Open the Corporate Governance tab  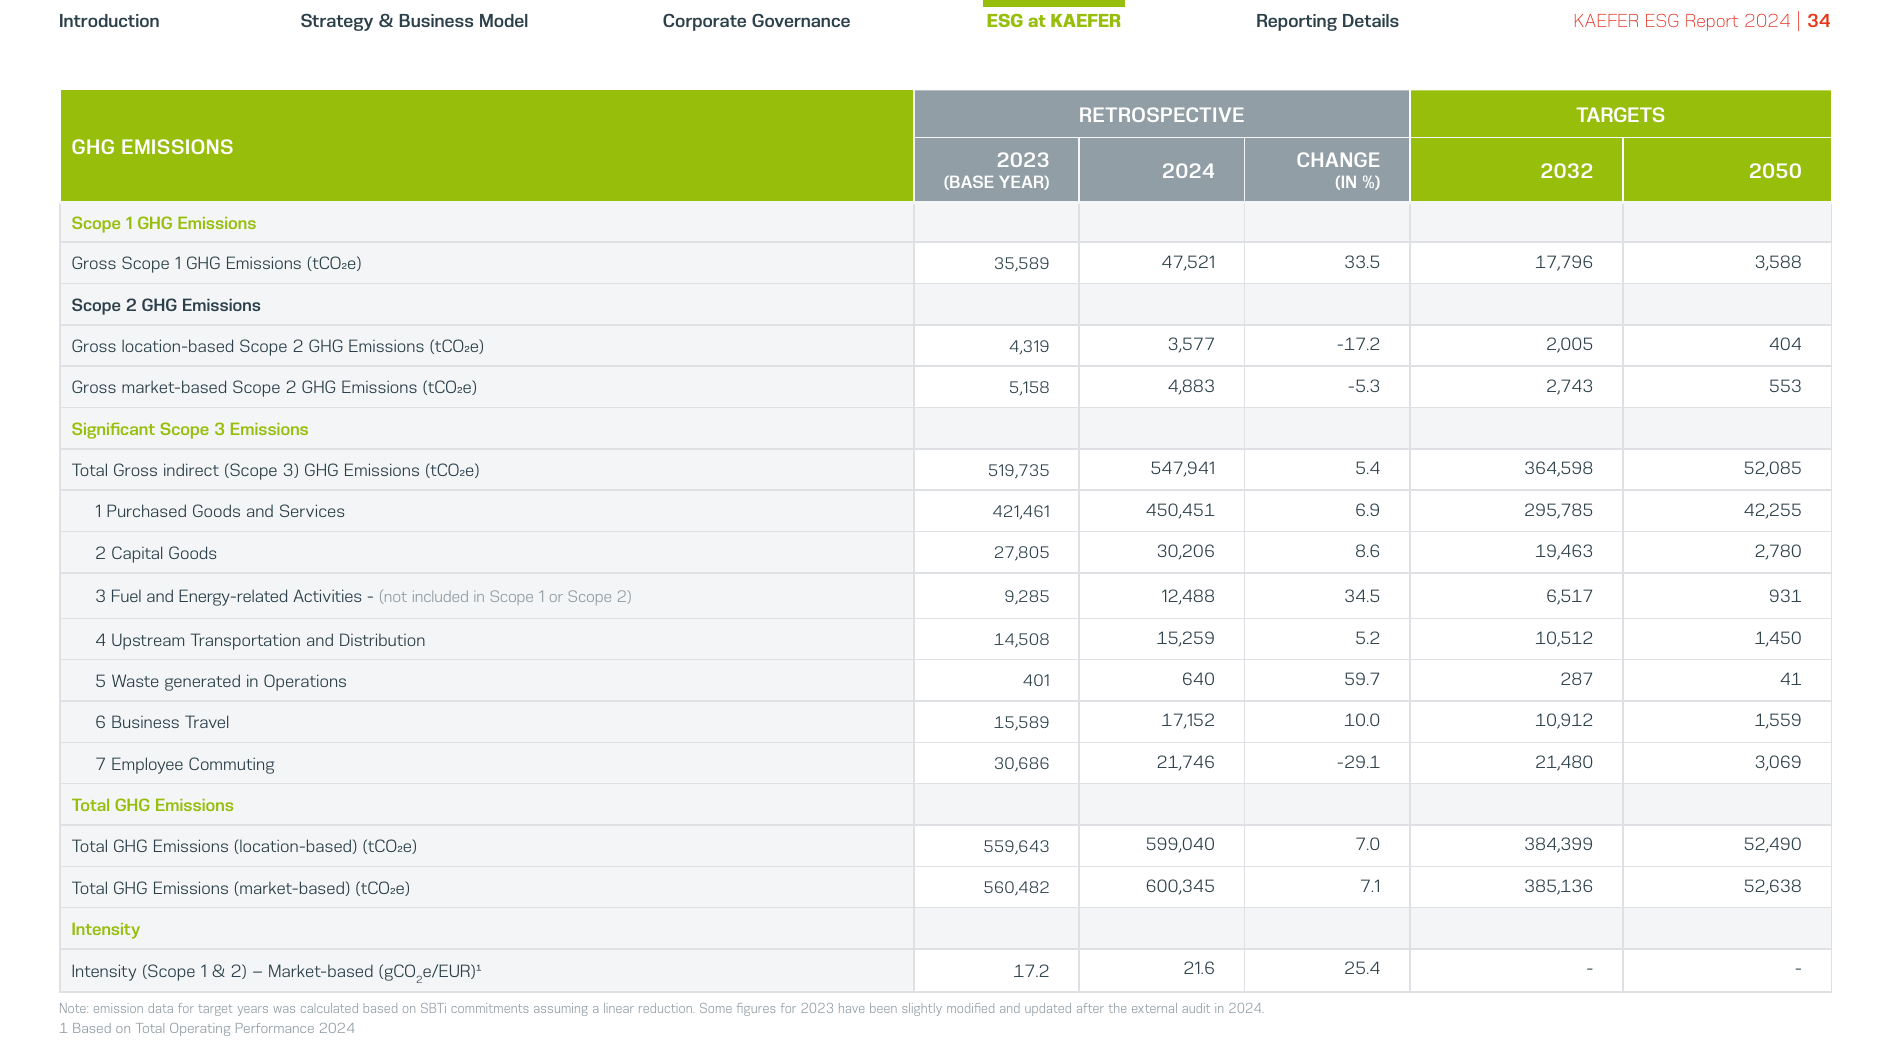point(756,21)
